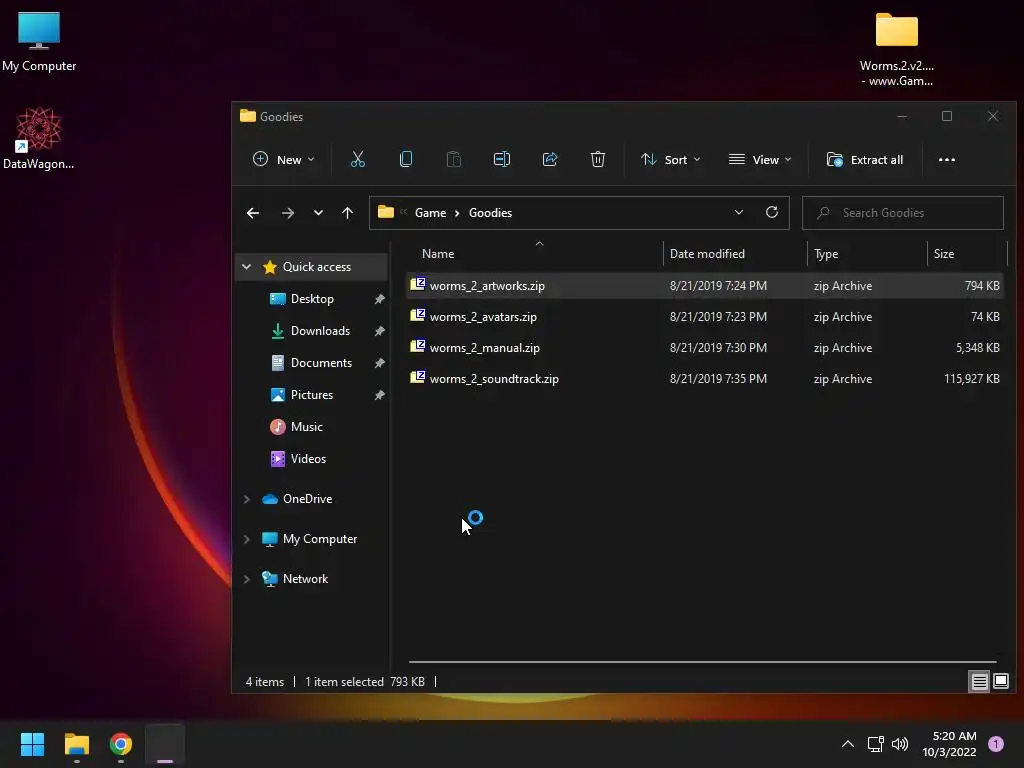Open recent locations dropdown arrow
This screenshot has height=768, width=1024.
point(318,213)
